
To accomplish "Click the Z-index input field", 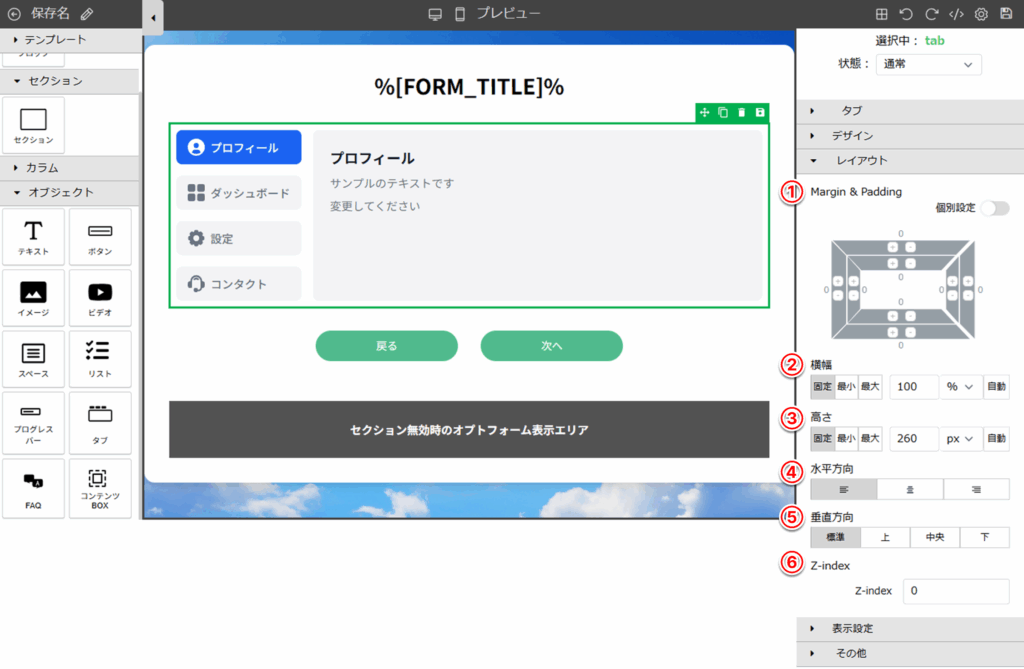I will pyautogui.click(x=955, y=591).
